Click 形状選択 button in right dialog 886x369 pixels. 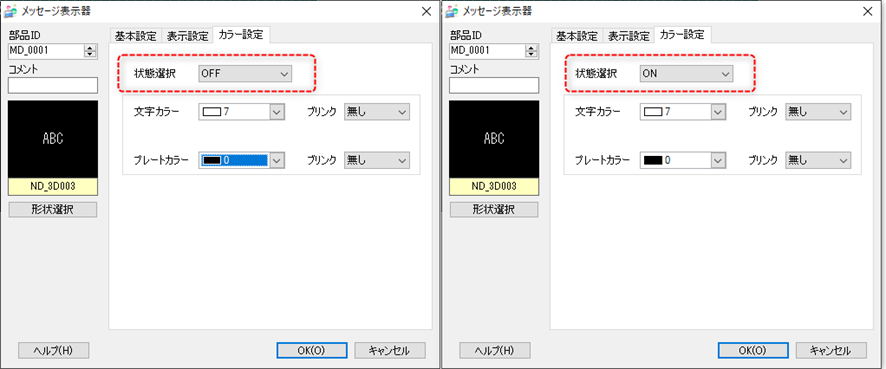pos(494,210)
